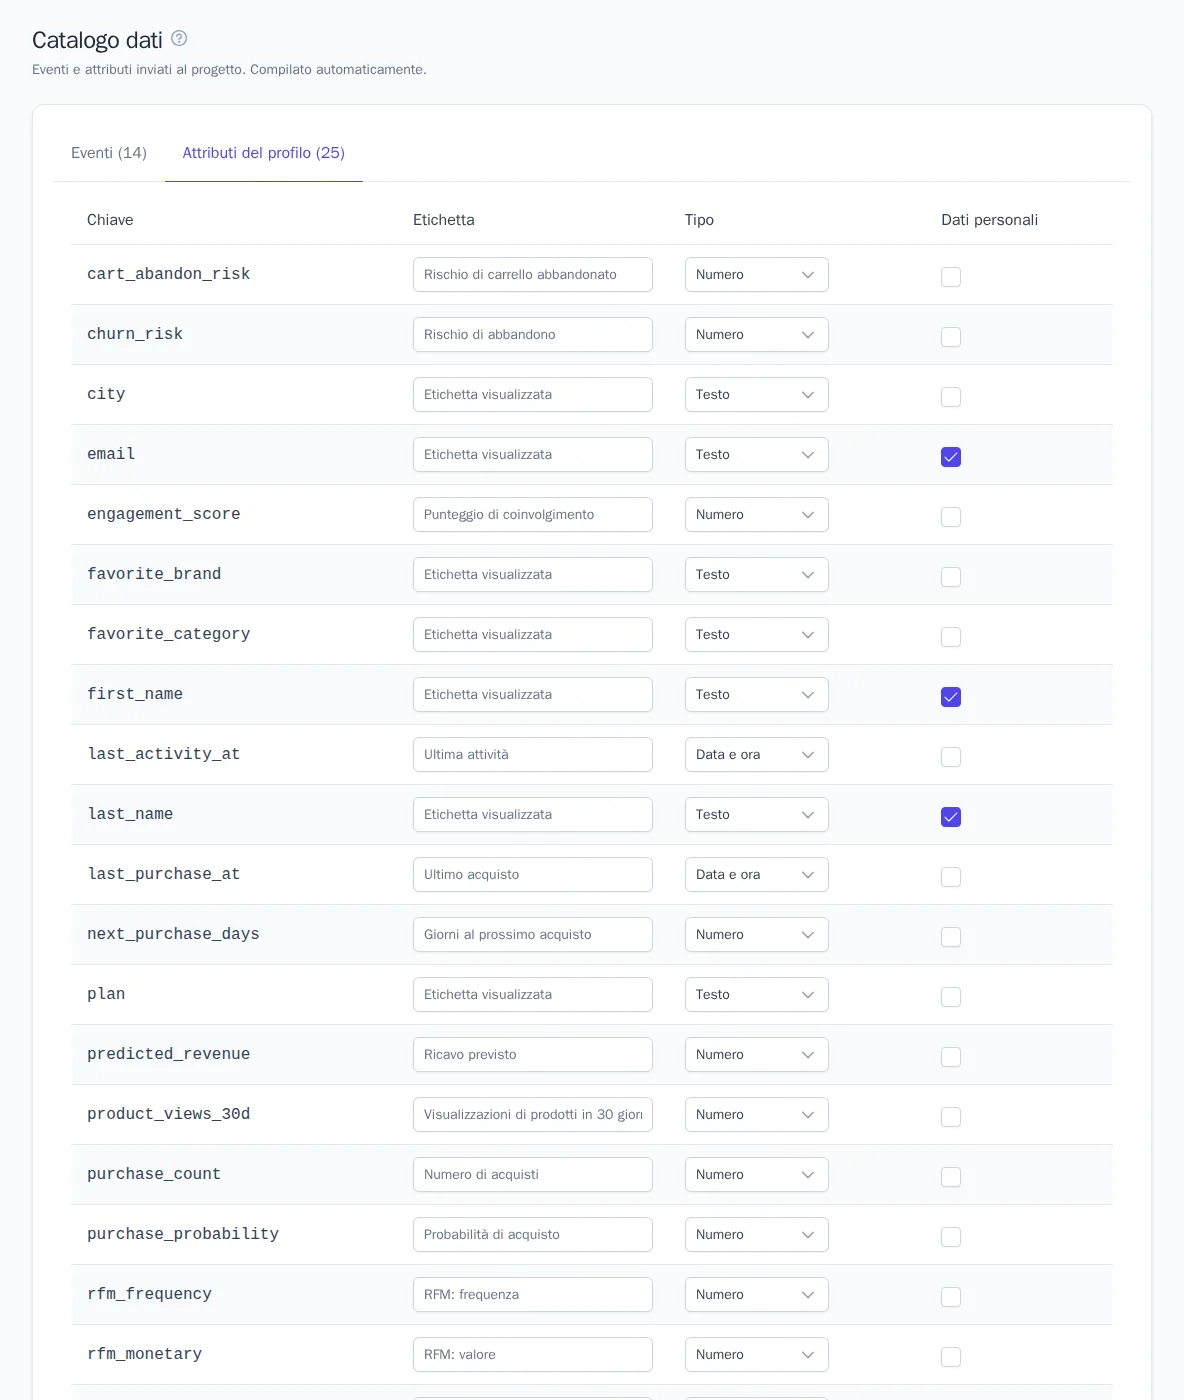This screenshot has width=1184, height=1400.
Task: Edit the Probabilità di acquisto label field
Action: (x=533, y=1235)
